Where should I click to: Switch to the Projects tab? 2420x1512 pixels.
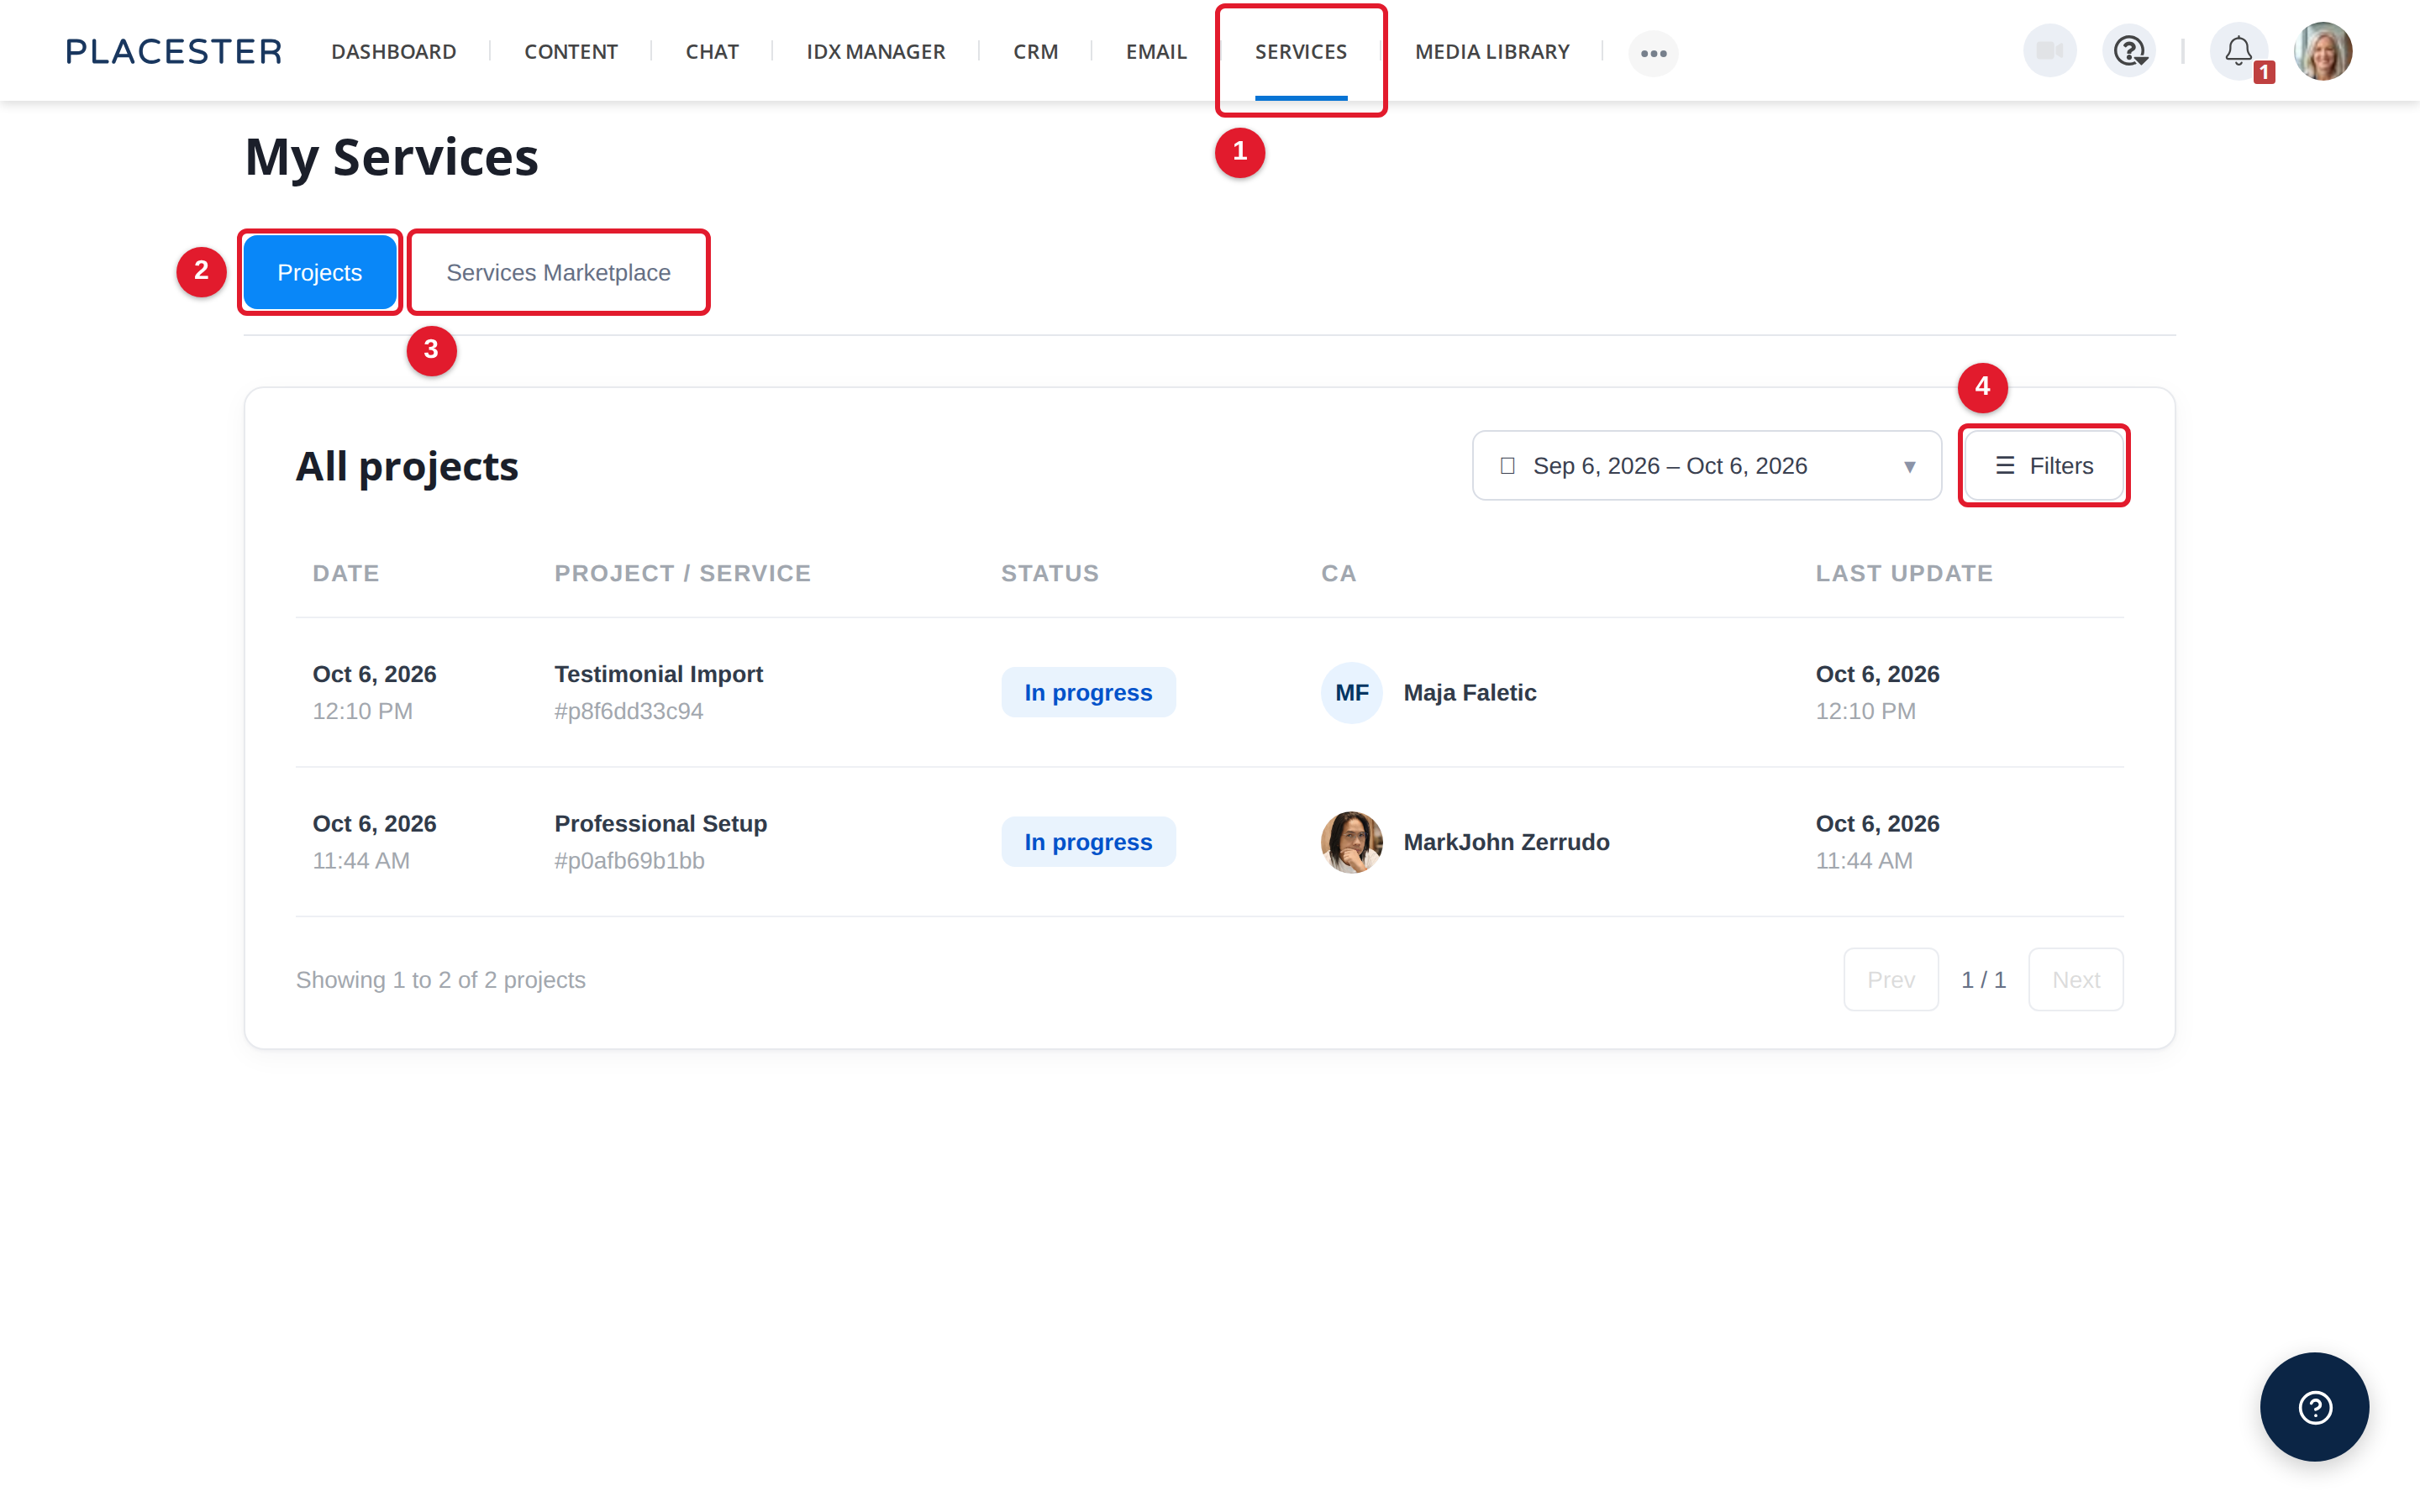(319, 272)
